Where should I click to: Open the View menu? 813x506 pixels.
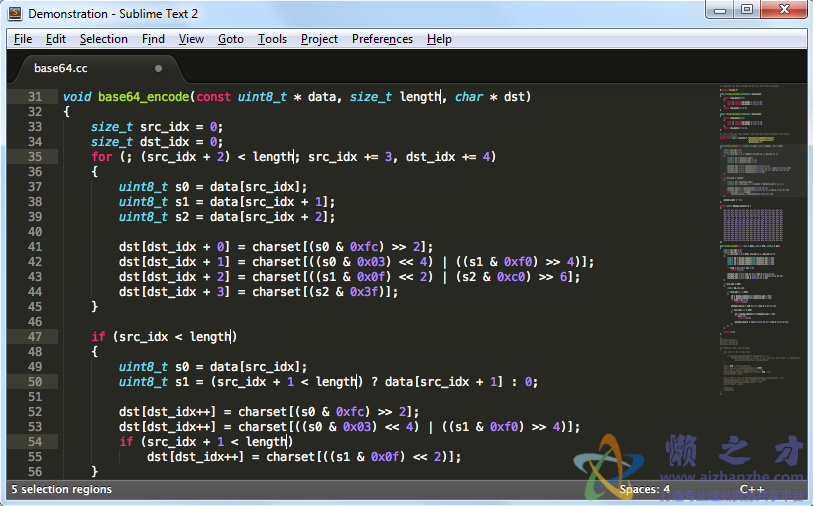[191, 39]
